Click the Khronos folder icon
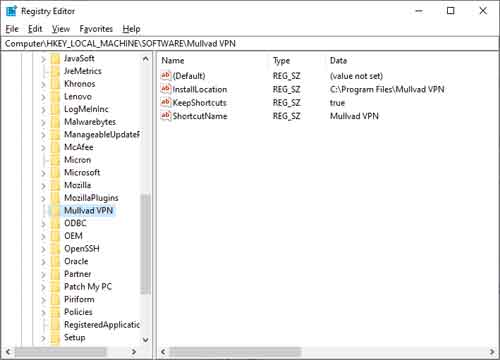The height and width of the screenshot is (360, 500). (55, 84)
